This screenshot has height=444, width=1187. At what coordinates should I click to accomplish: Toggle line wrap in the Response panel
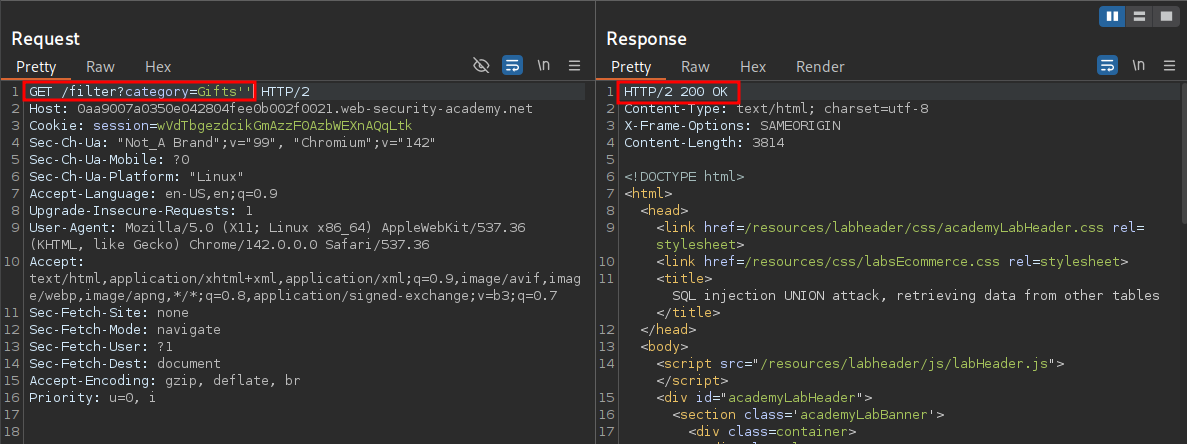tap(1107, 66)
